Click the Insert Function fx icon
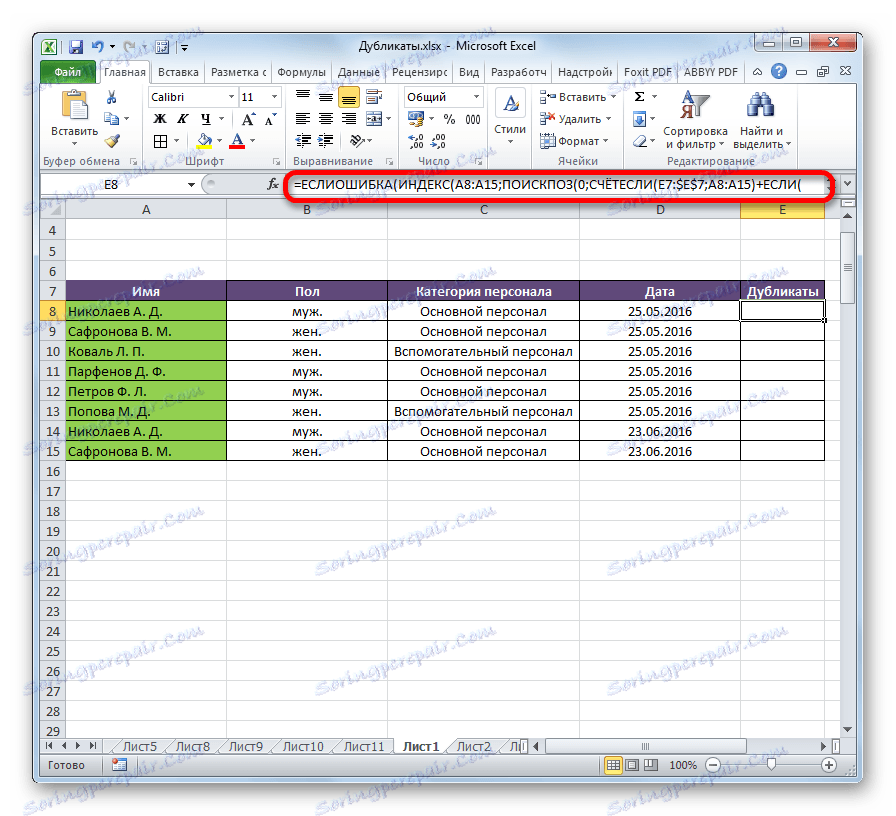 tap(273, 184)
